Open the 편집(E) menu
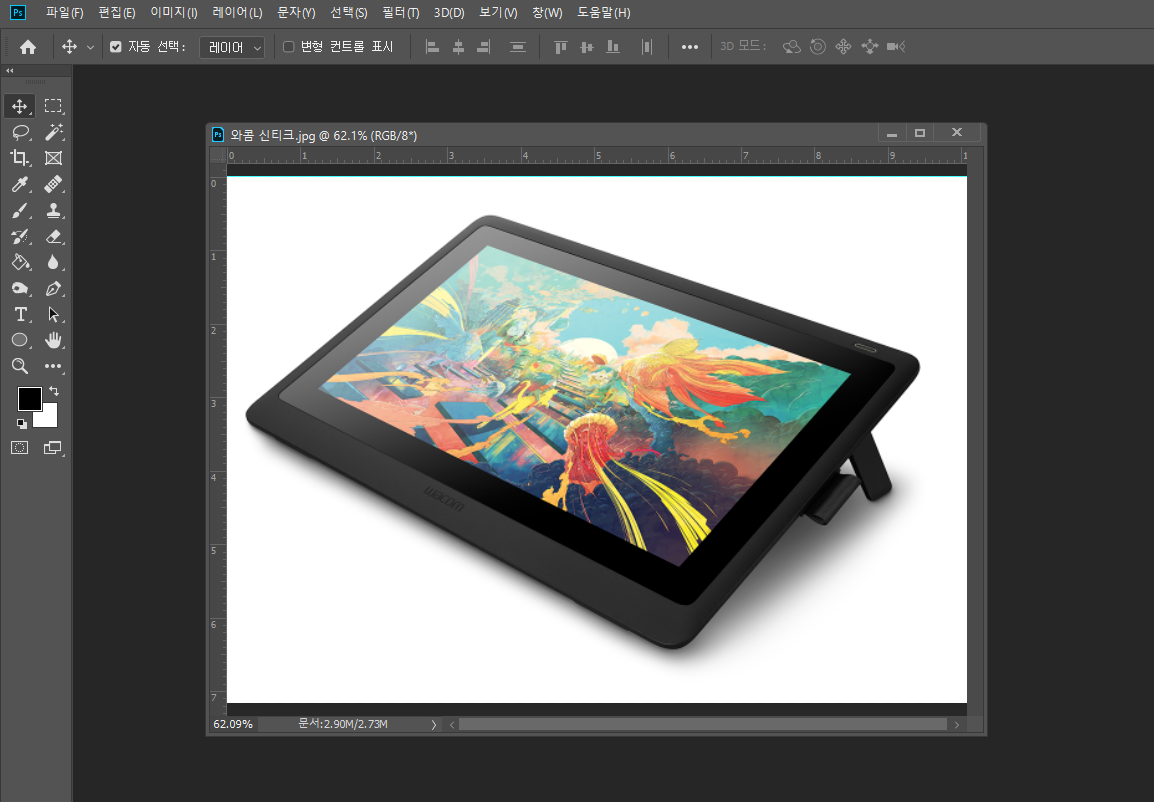This screenshot has width=1154, height=802. 117,13
